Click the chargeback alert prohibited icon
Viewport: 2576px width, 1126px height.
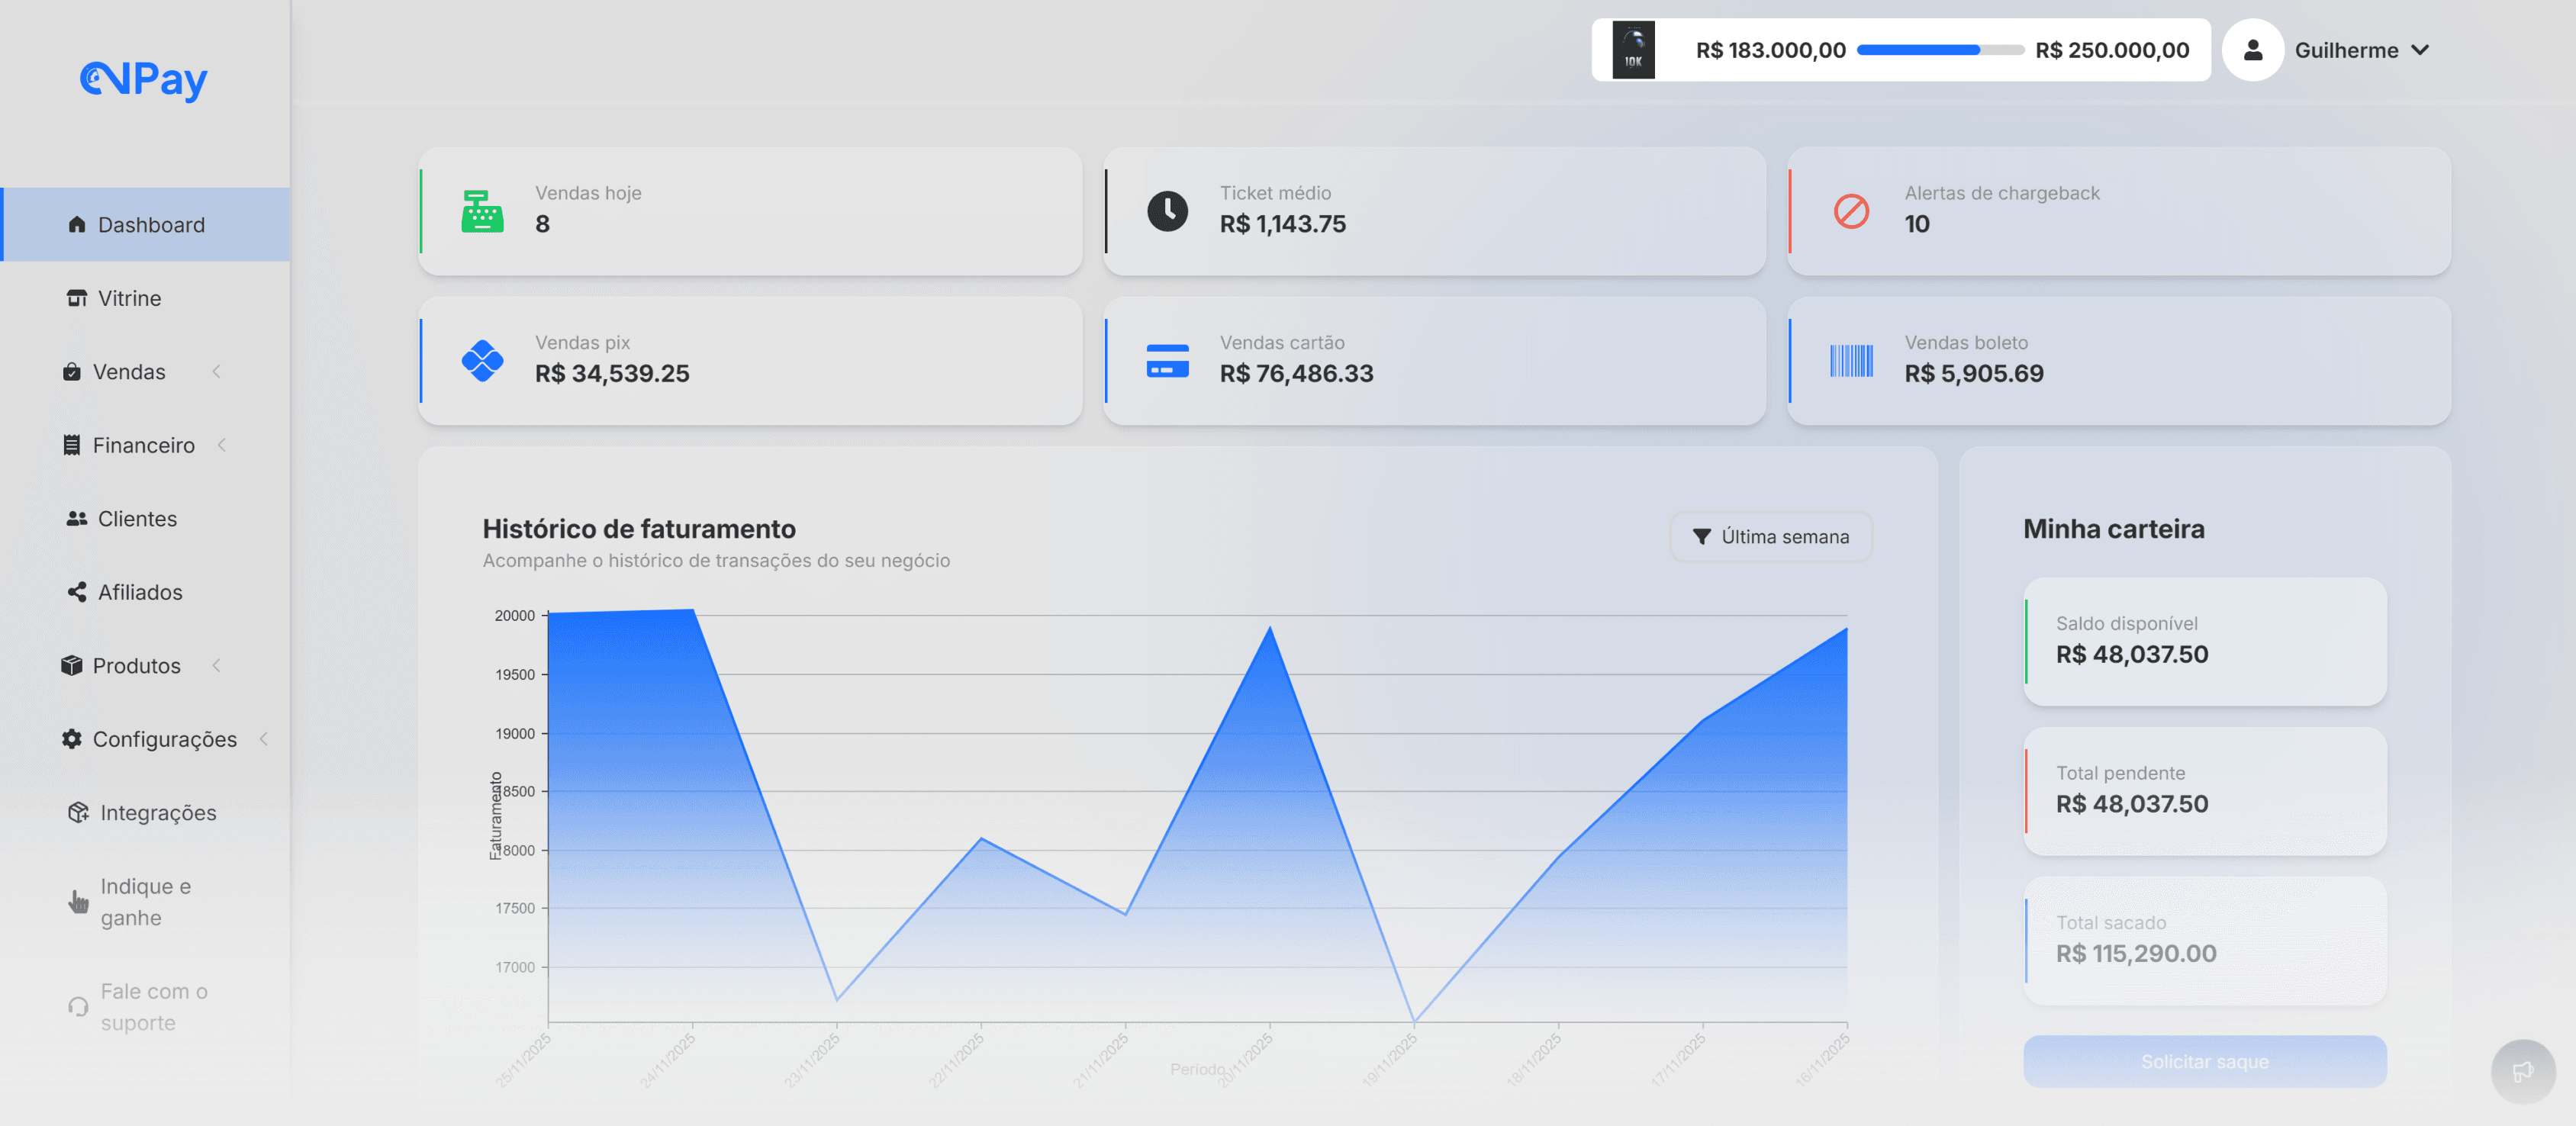coord(1851,212)
